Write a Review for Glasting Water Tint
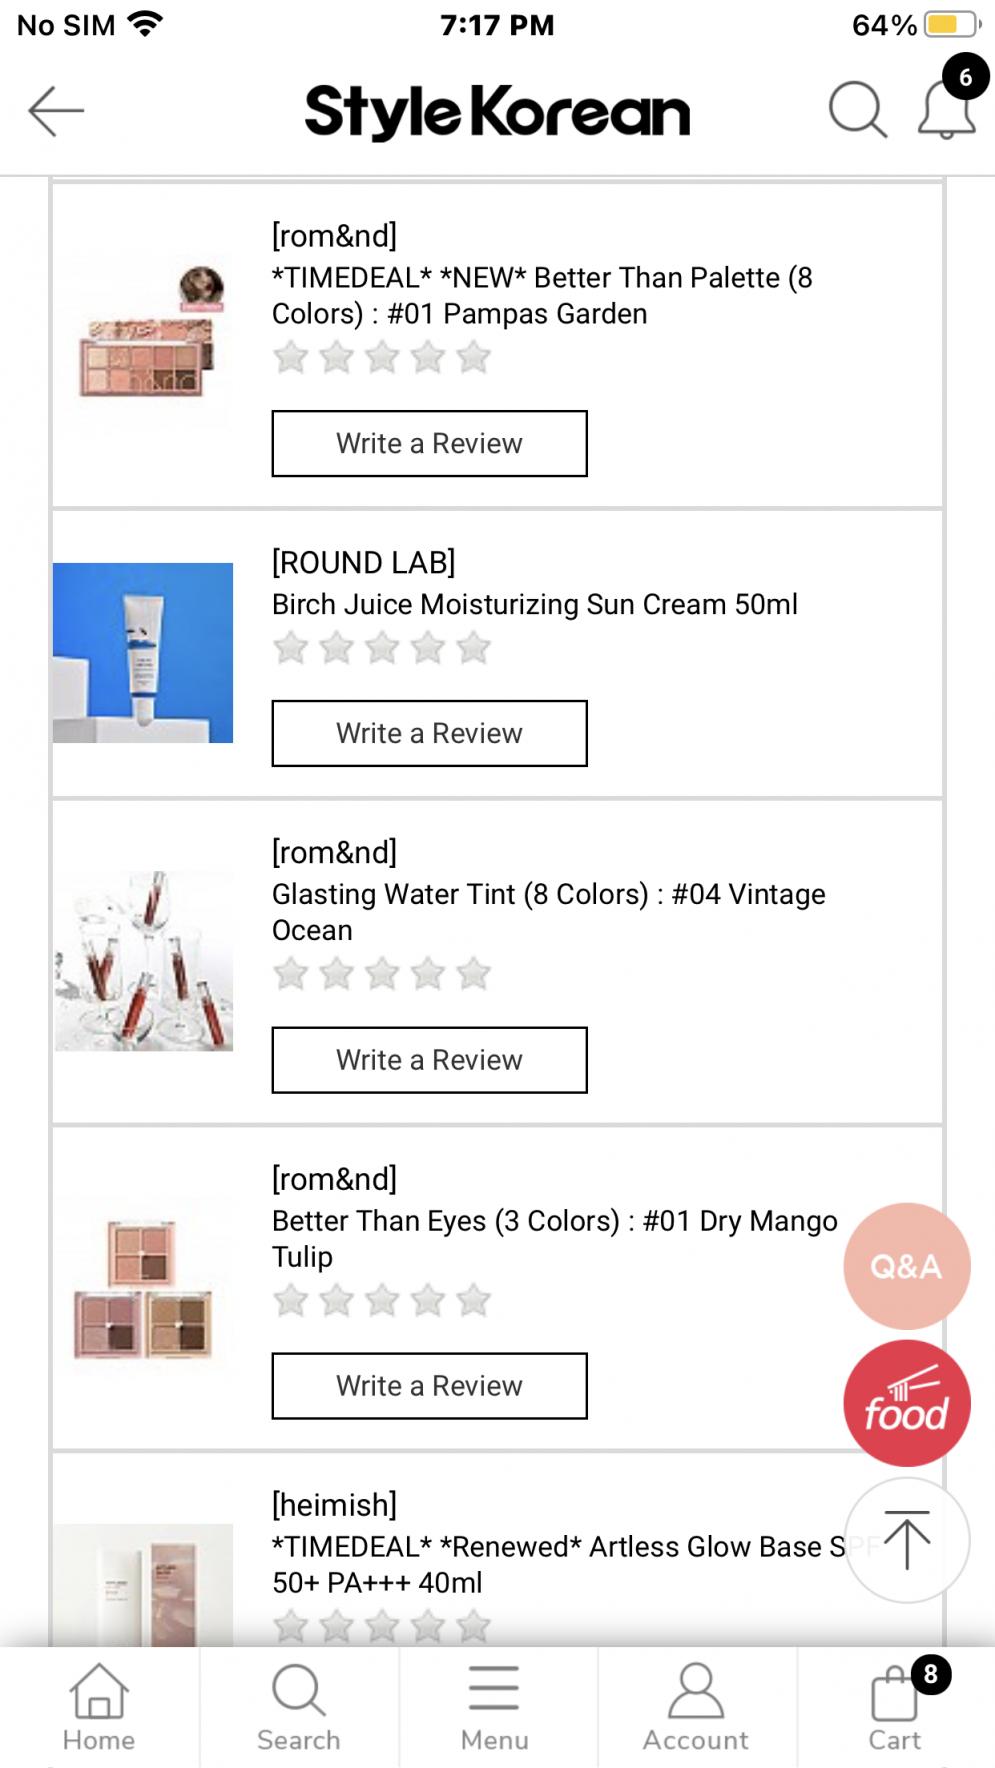Image resolution: width=995 pixels, height=1768 pixels. (429, 1060)
